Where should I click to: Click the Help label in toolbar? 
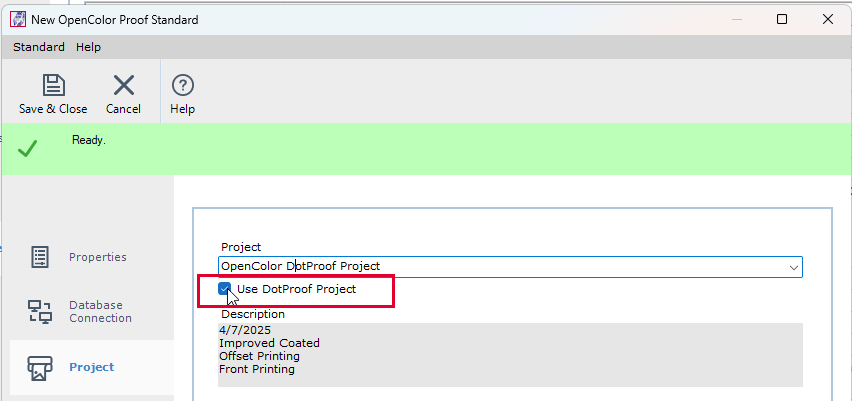183,109
